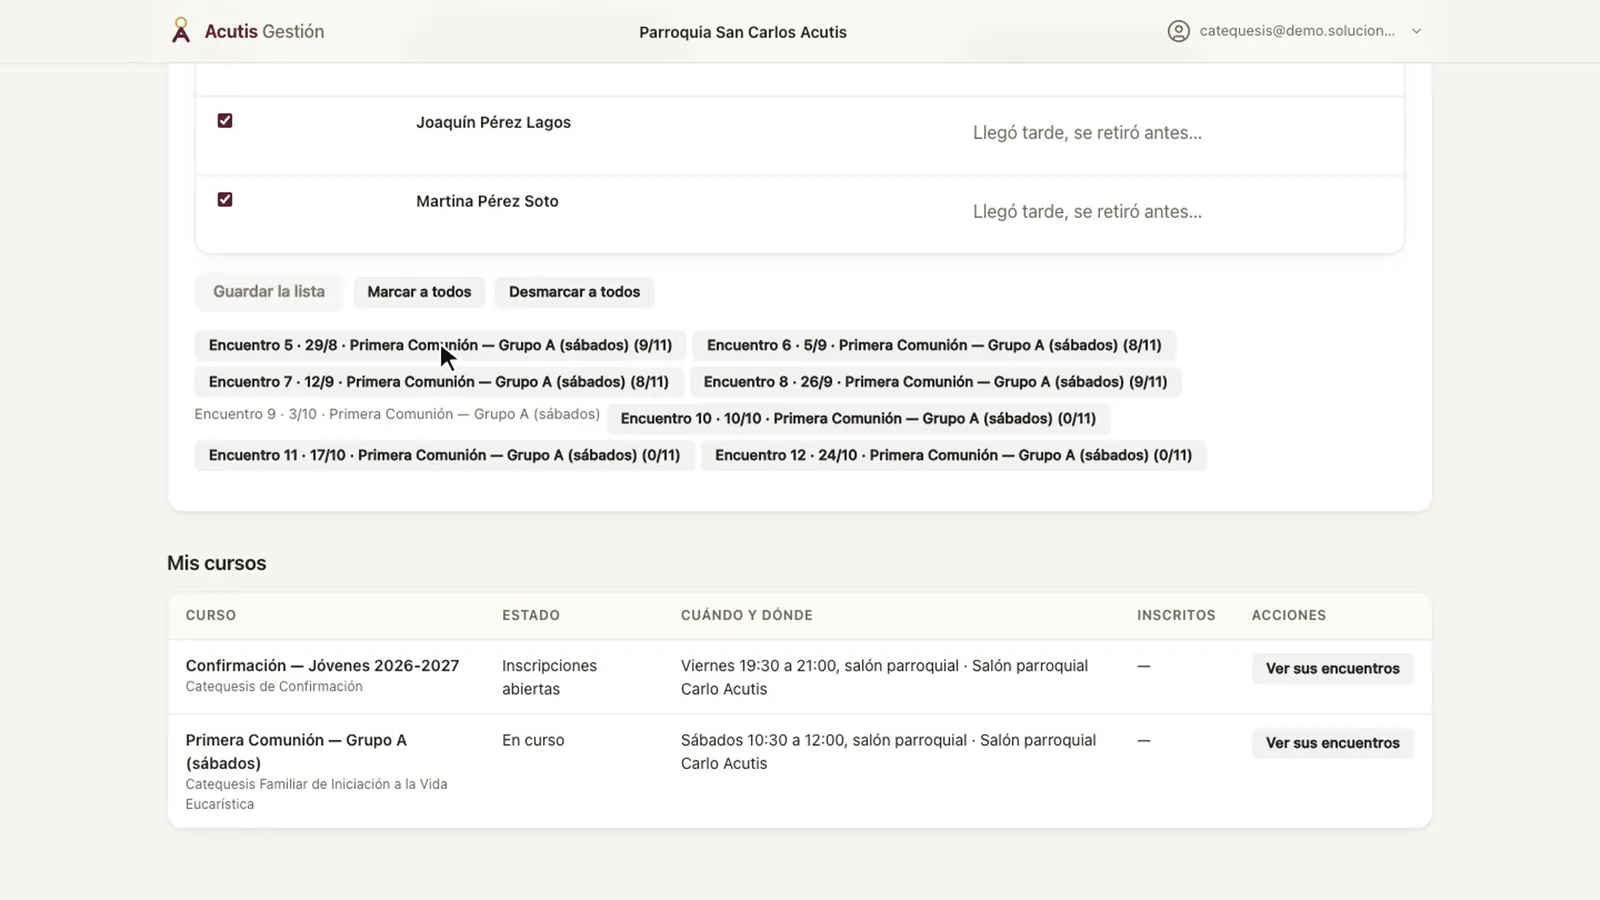Image resolution: width=1600 pixels, height=900 pixels.
Task: Click the Guardar la lista button
Action: point(269,292)
